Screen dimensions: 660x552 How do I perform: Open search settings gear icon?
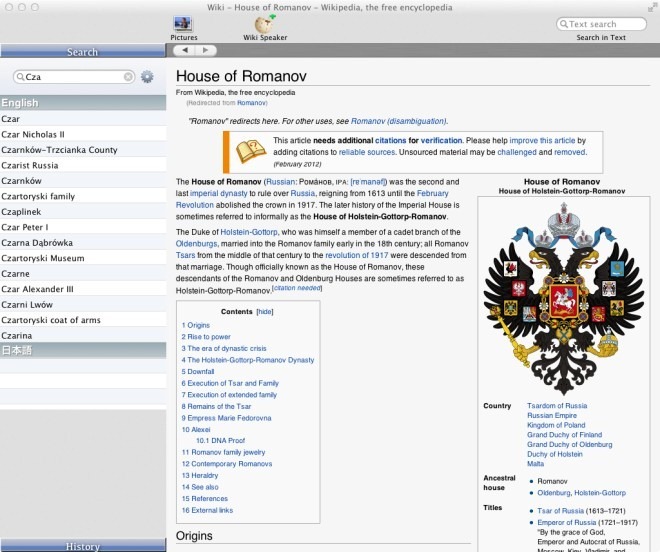[x=147, y=77]
